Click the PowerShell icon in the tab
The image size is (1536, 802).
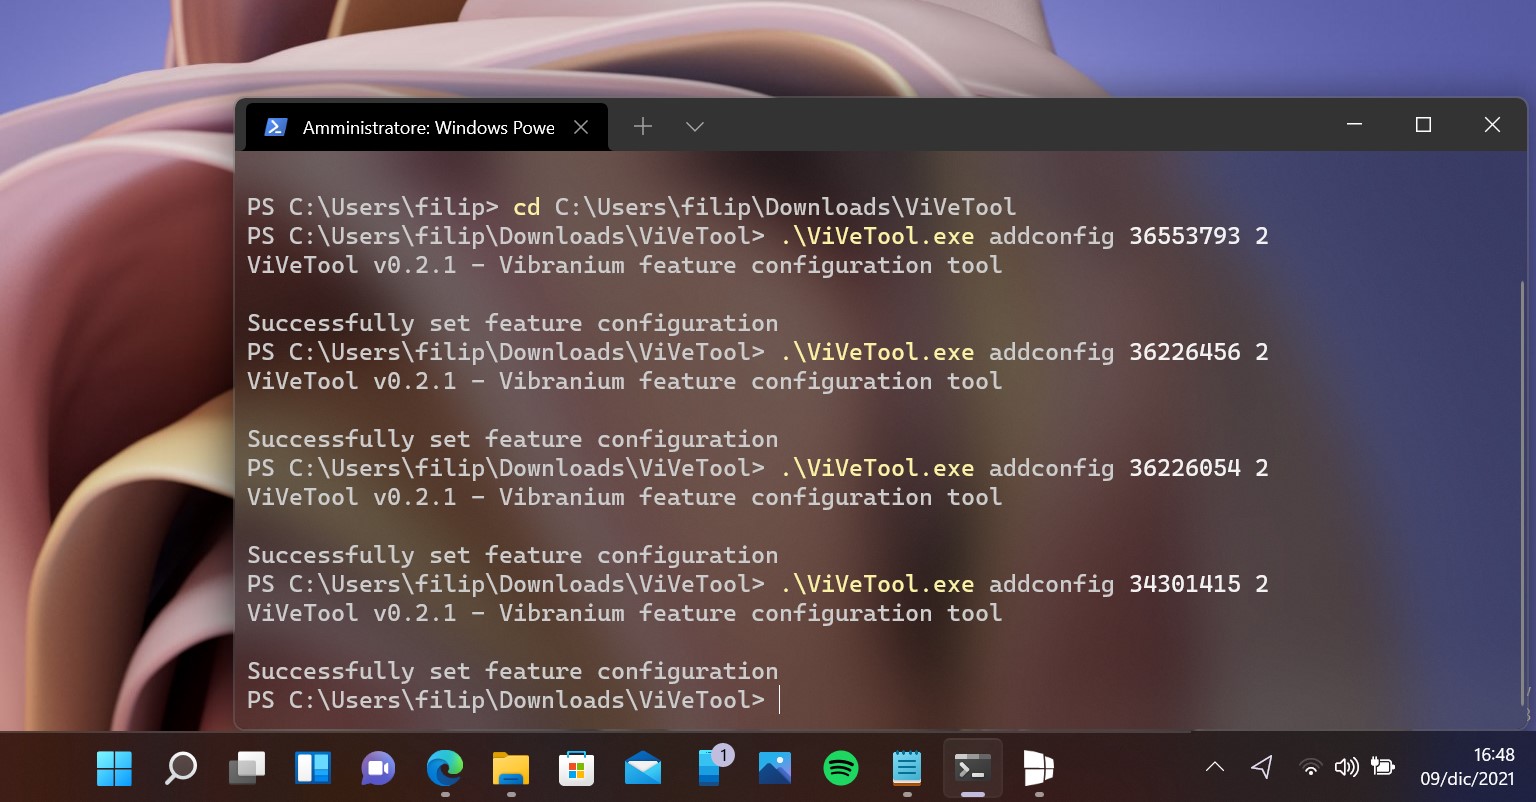pos(275,127)
